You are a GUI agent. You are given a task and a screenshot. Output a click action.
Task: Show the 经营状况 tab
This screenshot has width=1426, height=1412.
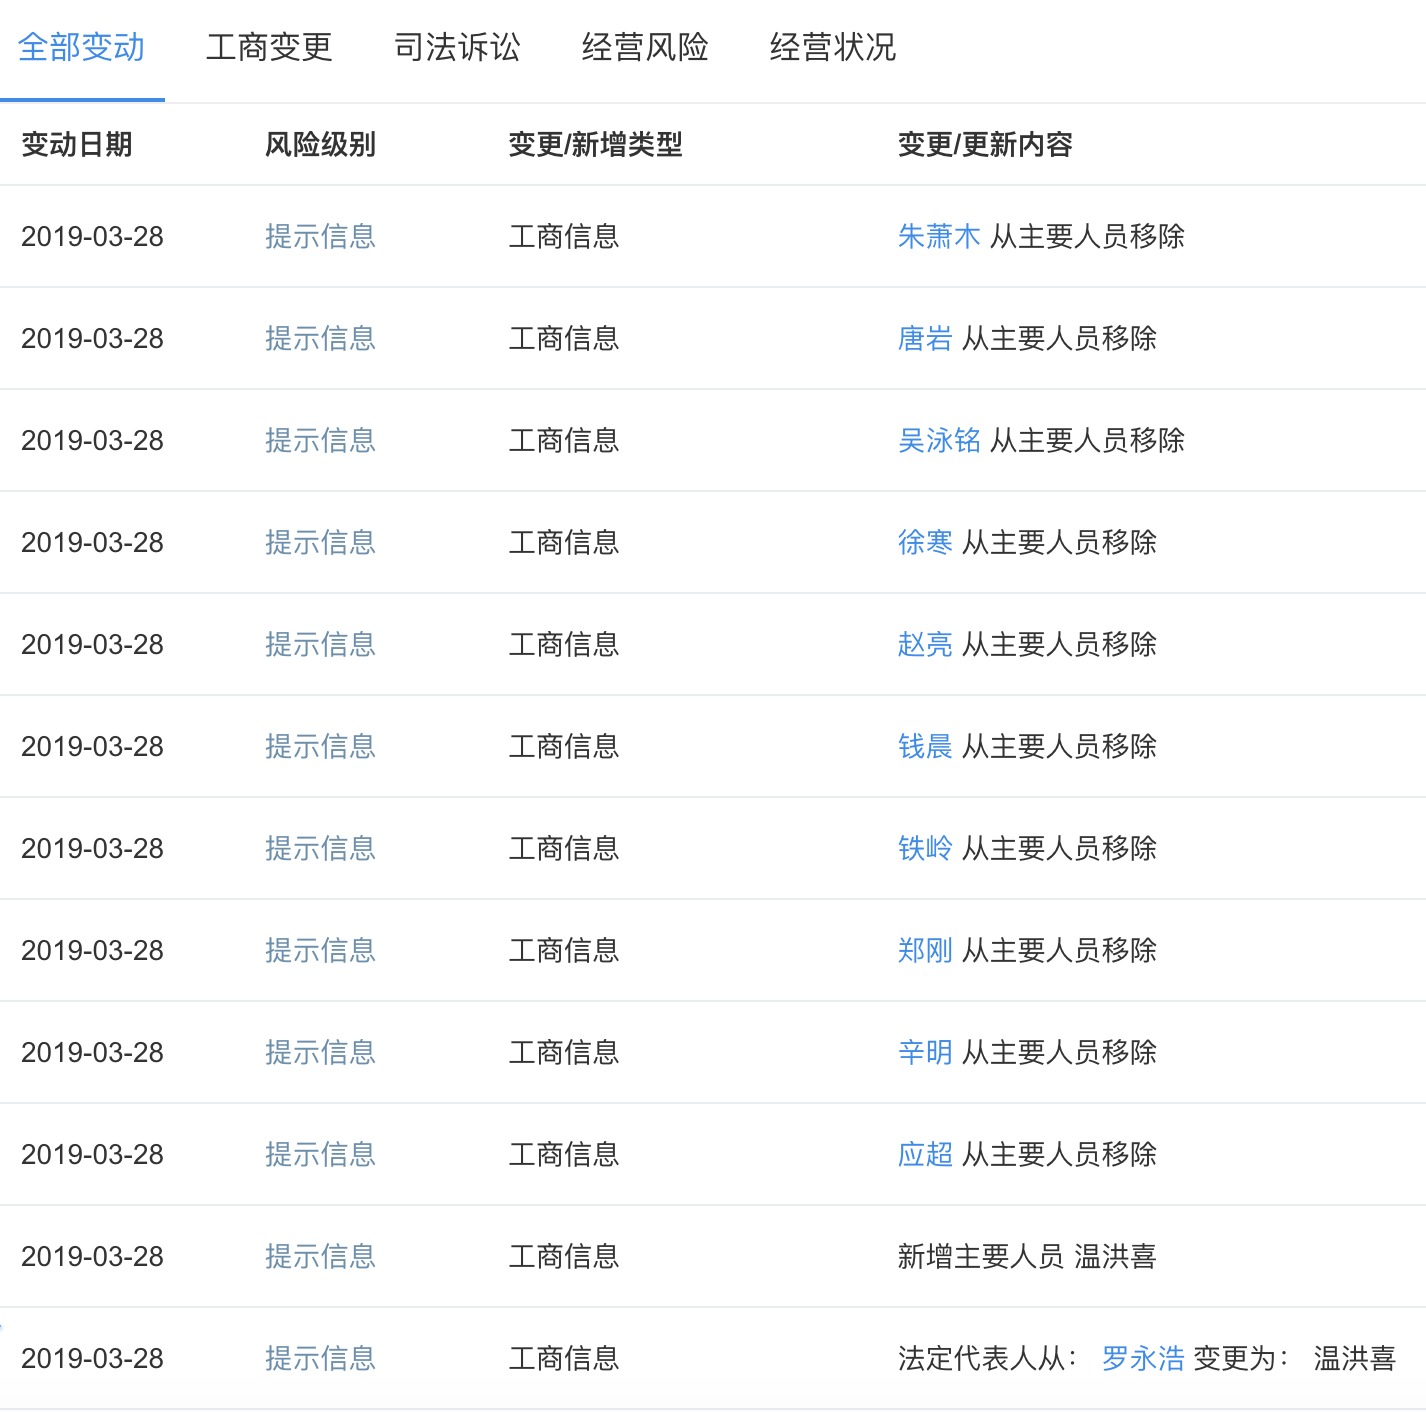point(832,47)
